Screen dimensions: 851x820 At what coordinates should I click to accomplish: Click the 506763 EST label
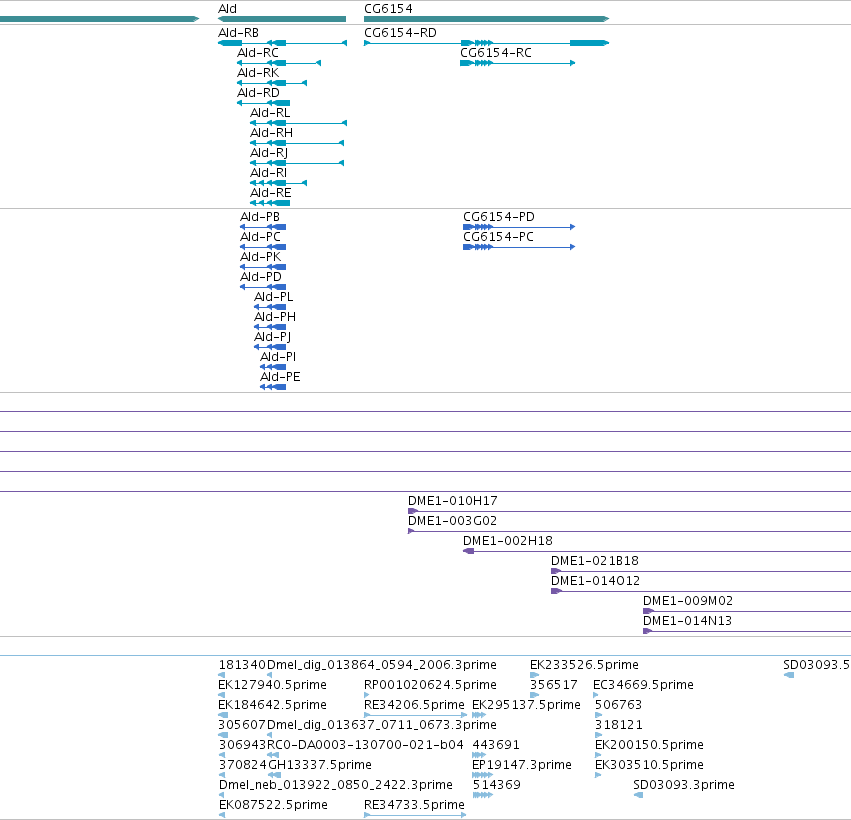pos(619,705)
